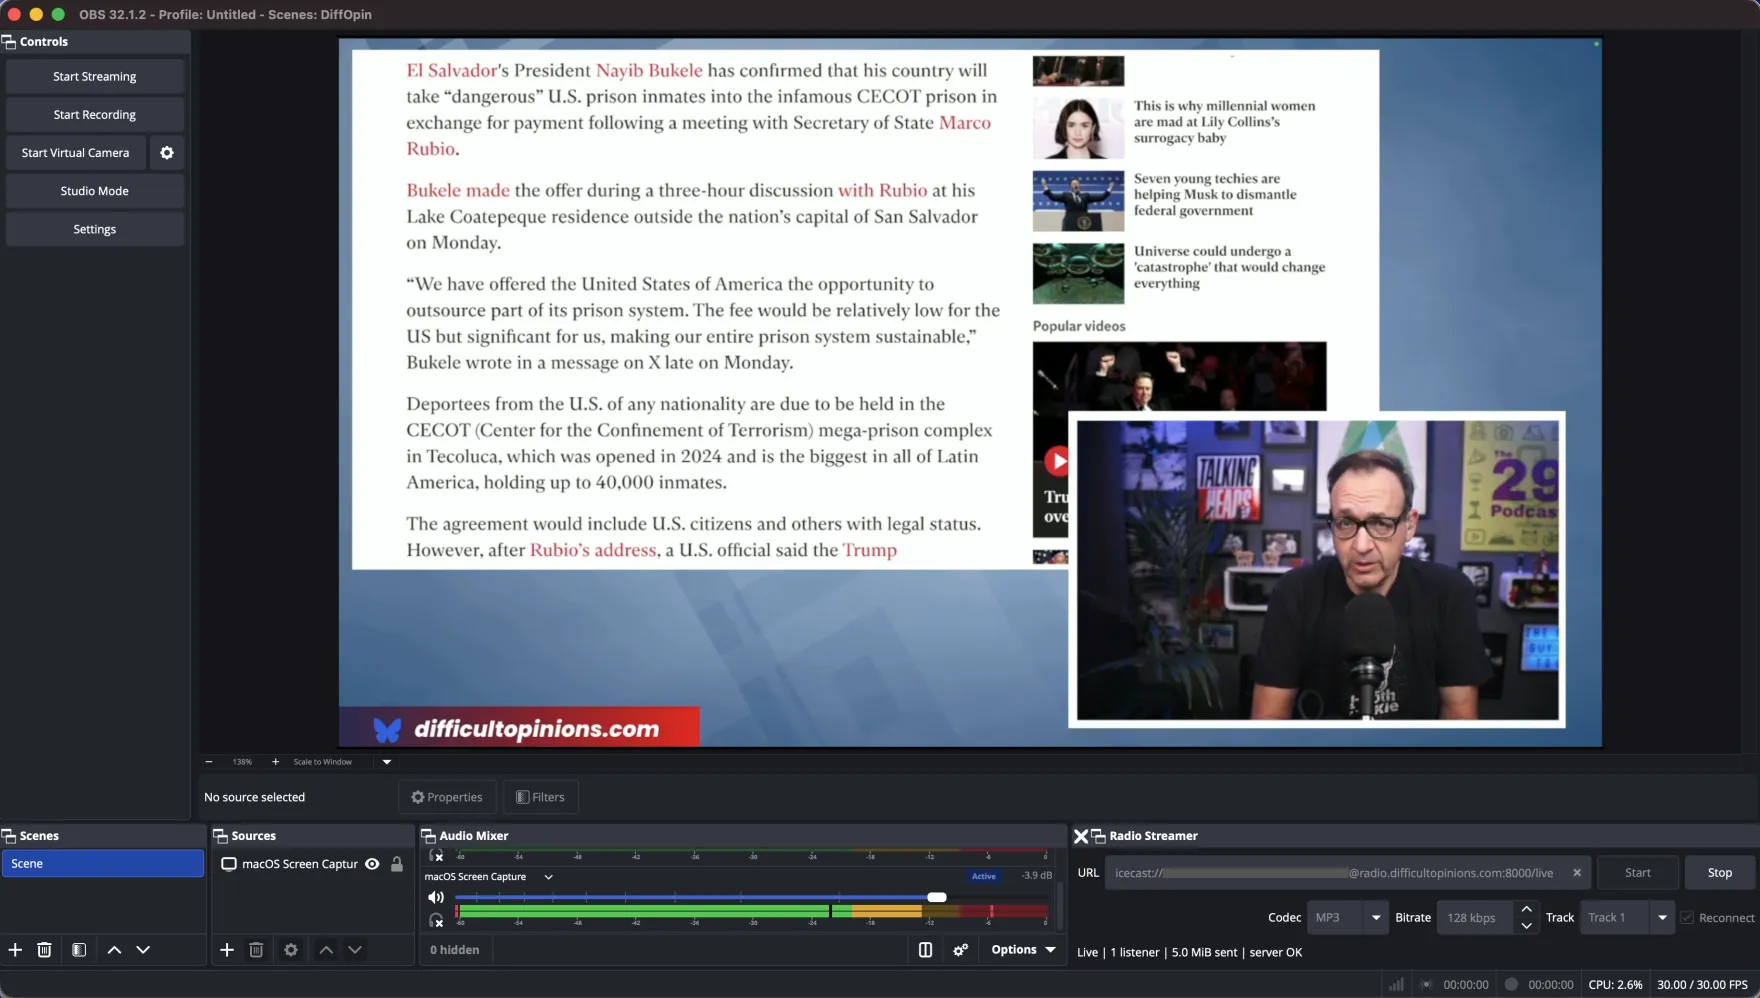Click Start Streaming button
Screen dimensions: 1760x998
95,77
